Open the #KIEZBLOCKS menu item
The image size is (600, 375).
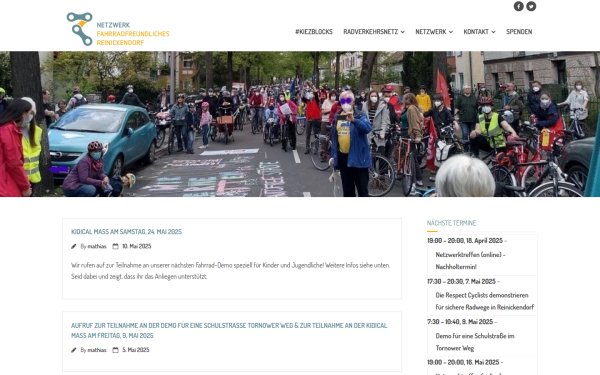314,32
